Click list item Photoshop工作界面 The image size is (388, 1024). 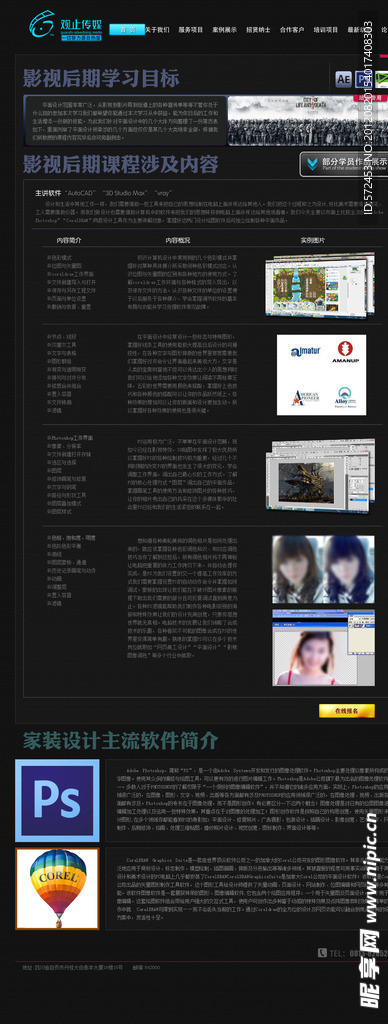(70, 437)
